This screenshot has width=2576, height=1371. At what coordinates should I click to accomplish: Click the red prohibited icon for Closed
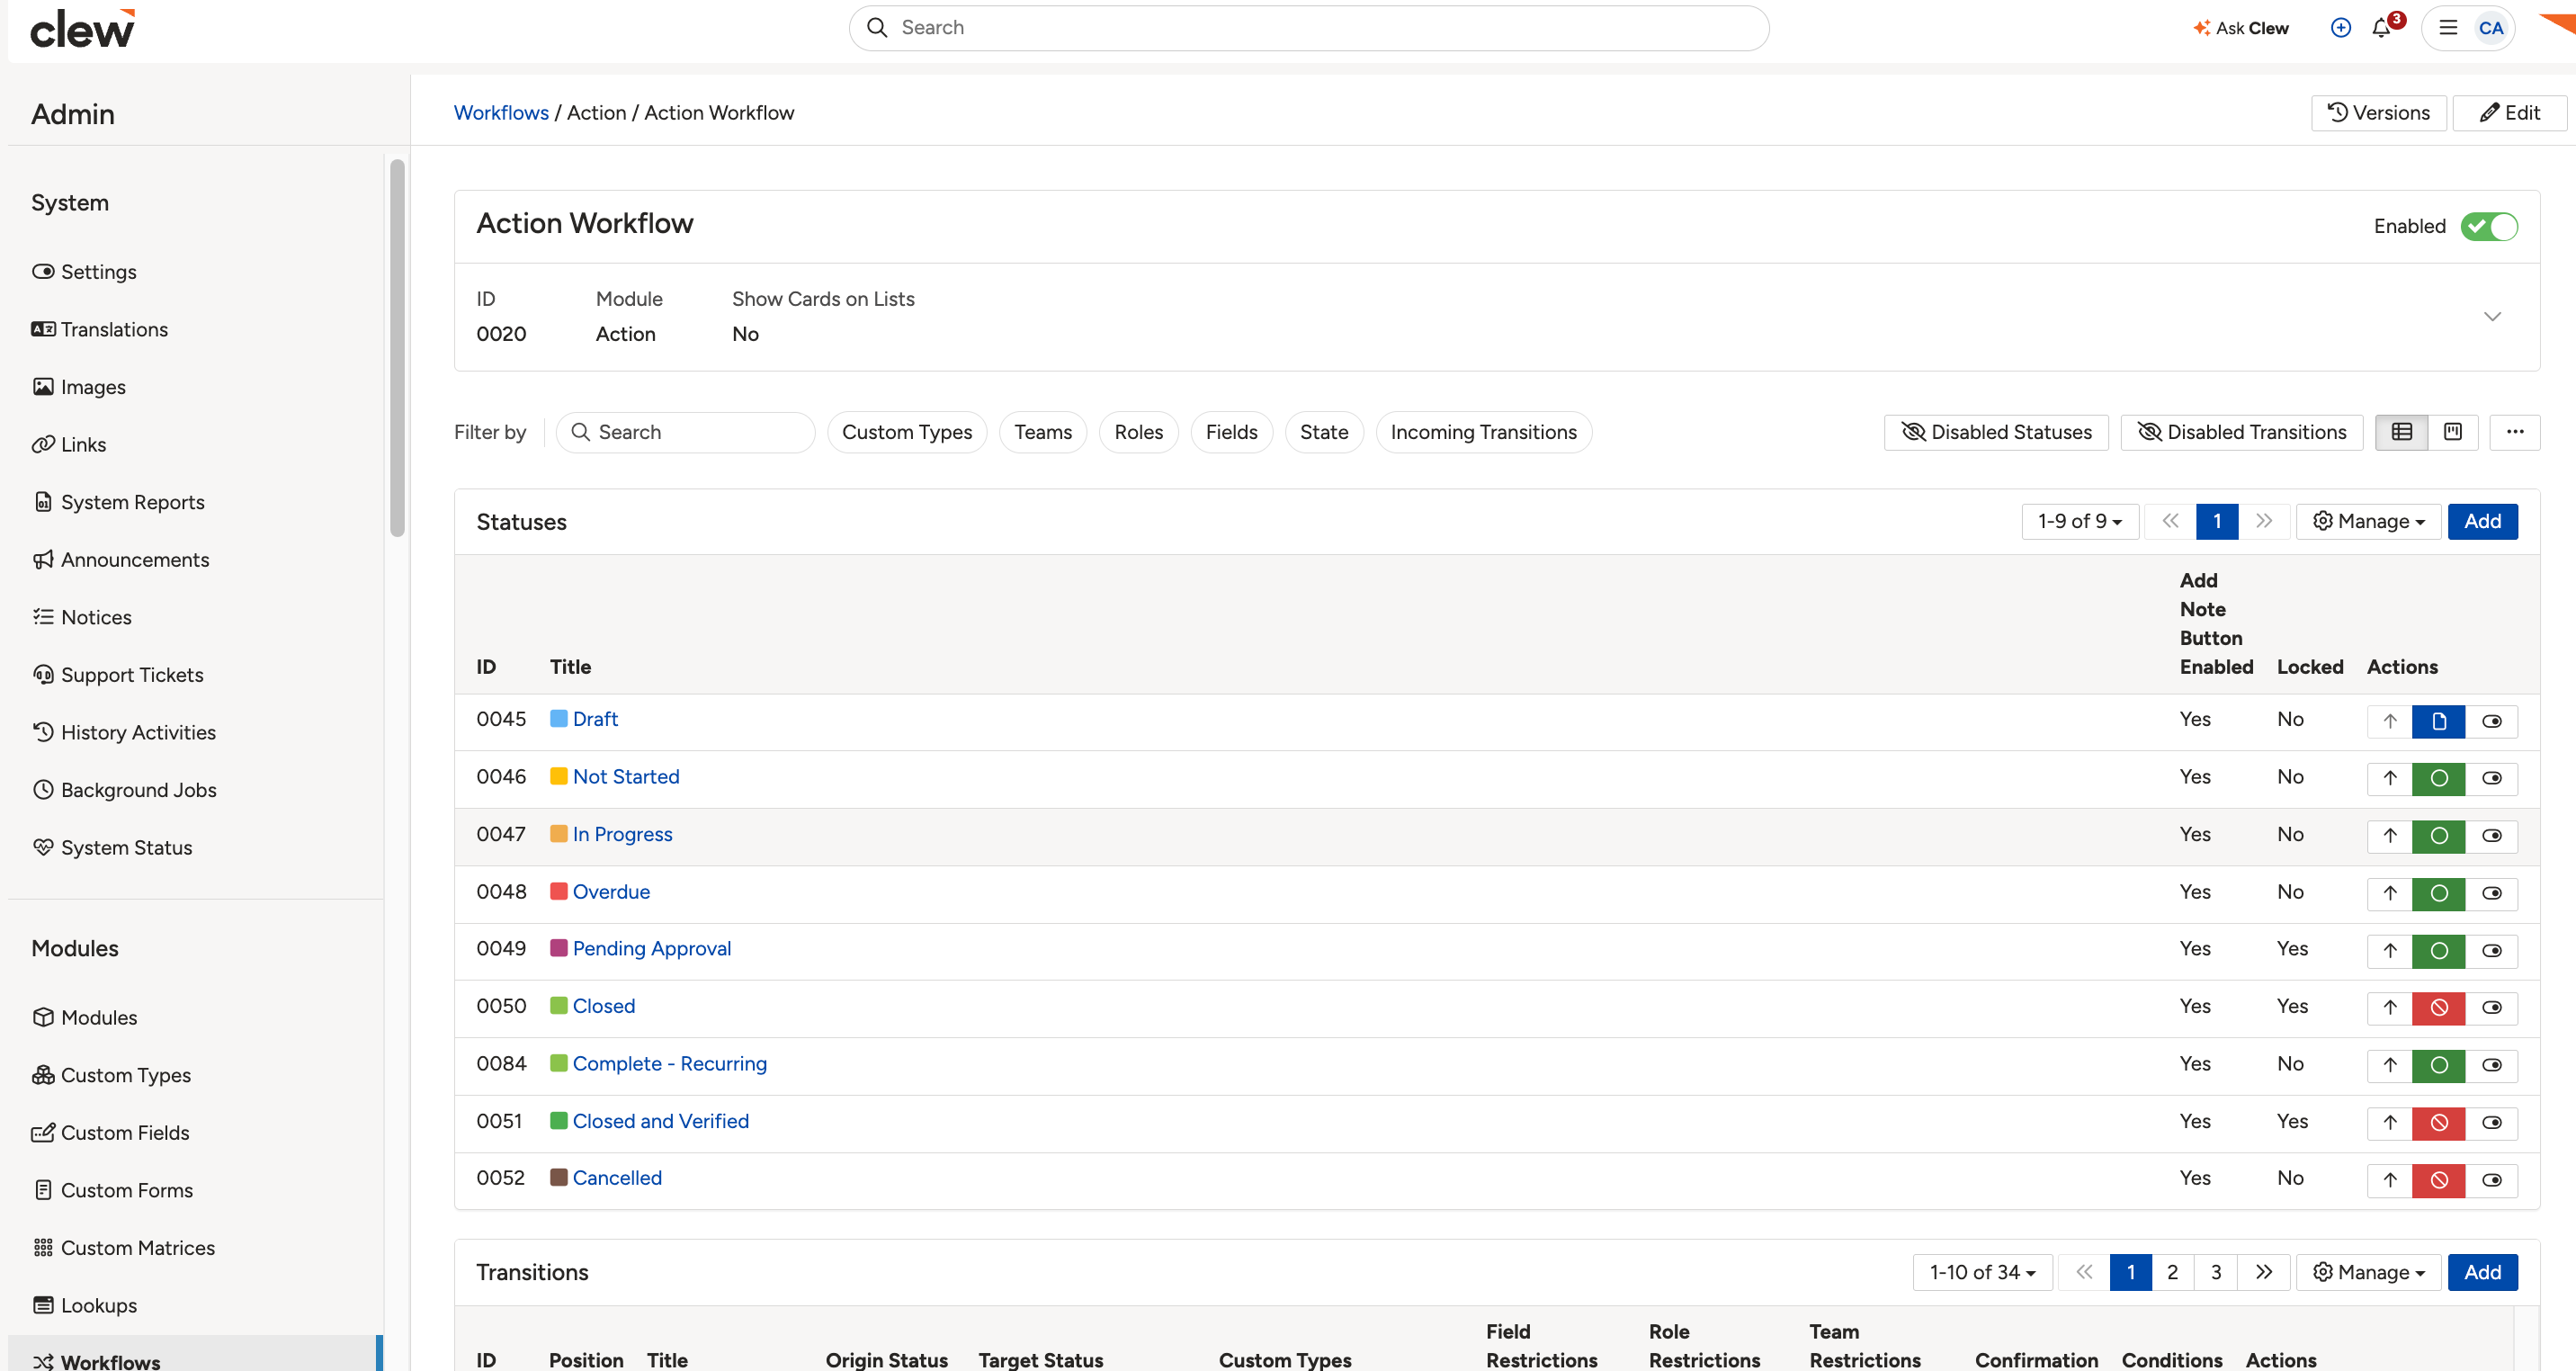[x=2439, y=1008]
